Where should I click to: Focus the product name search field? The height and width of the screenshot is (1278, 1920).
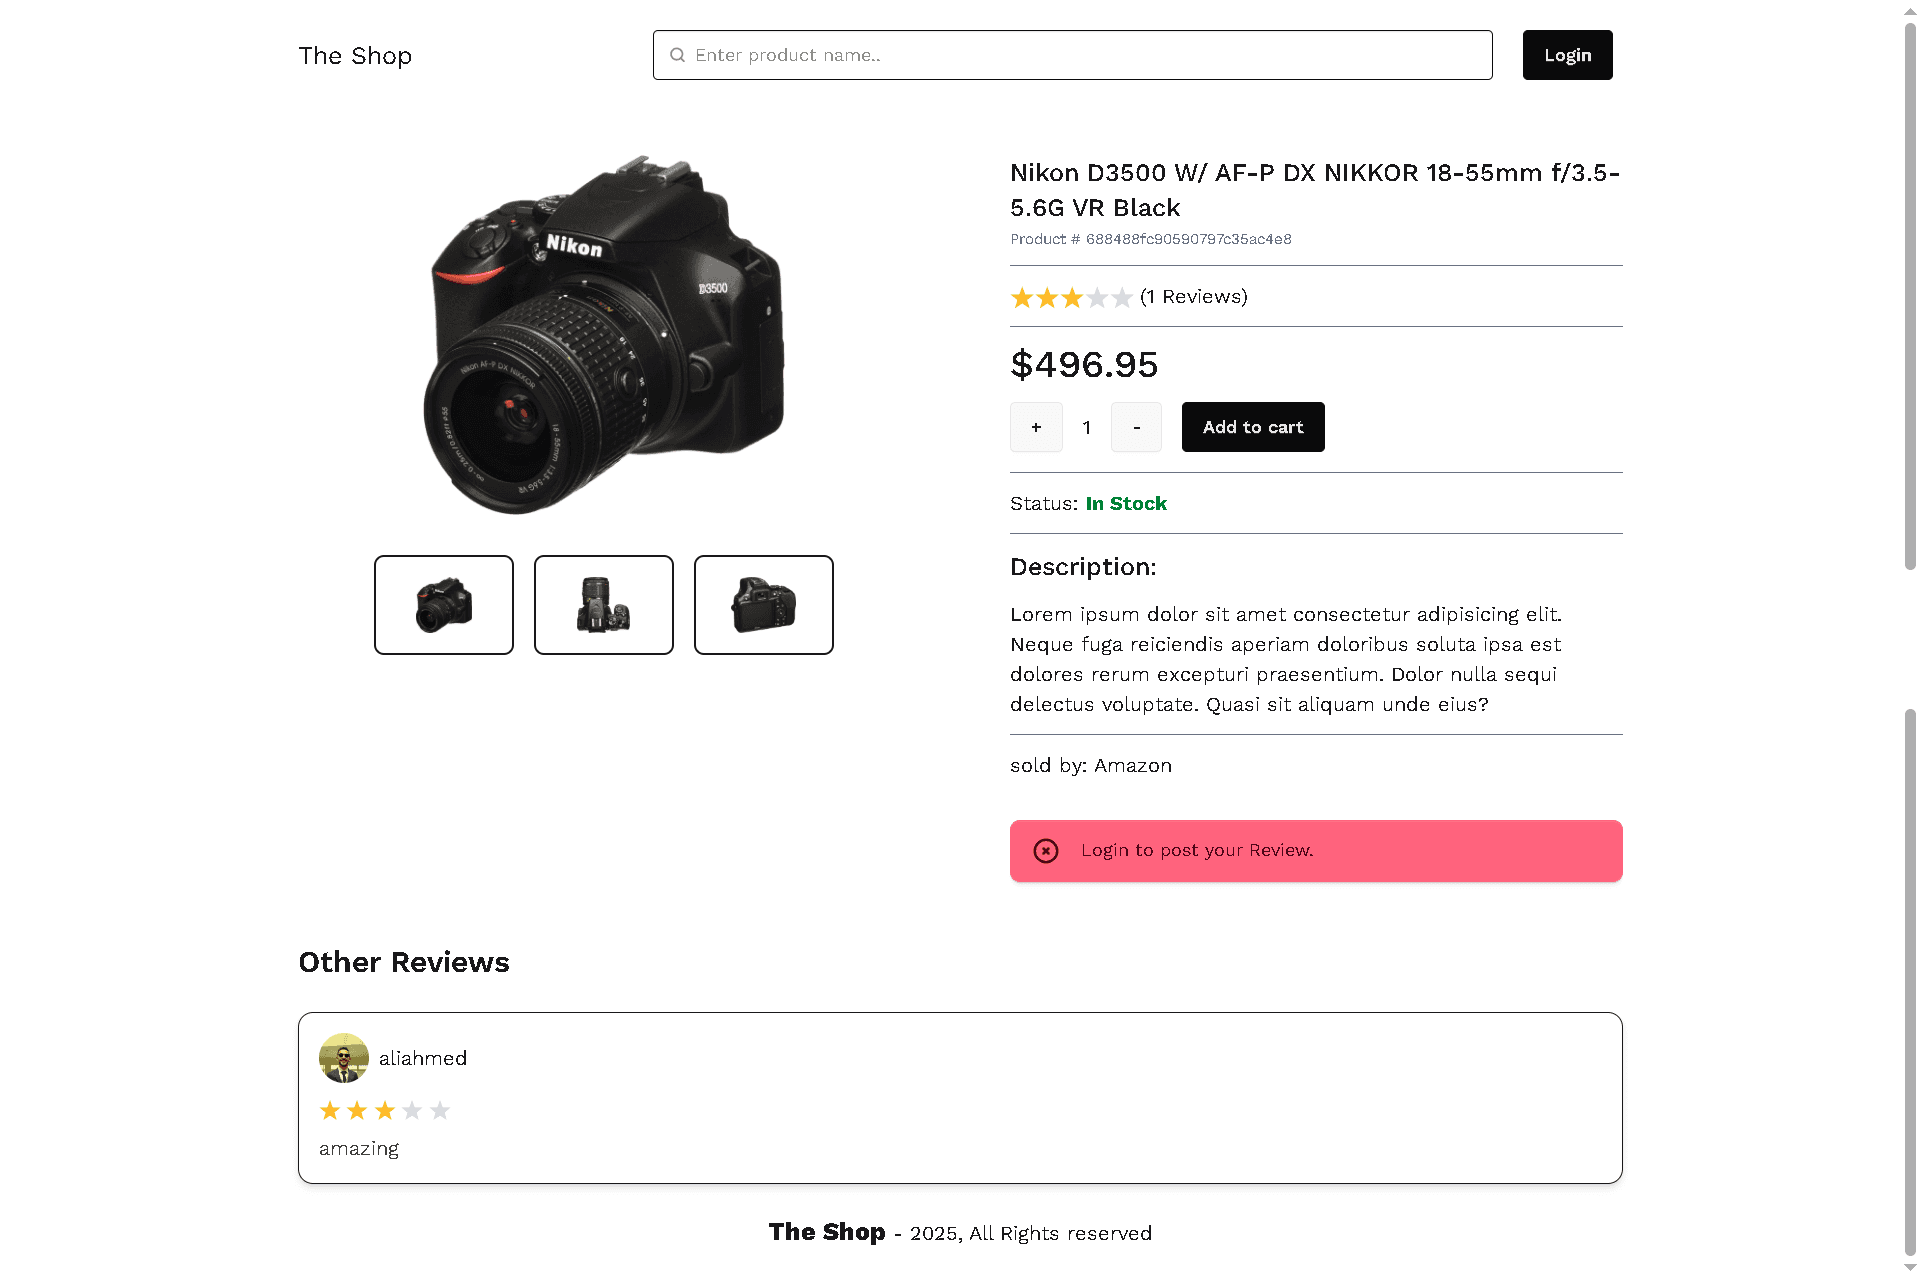point(1085,55)
